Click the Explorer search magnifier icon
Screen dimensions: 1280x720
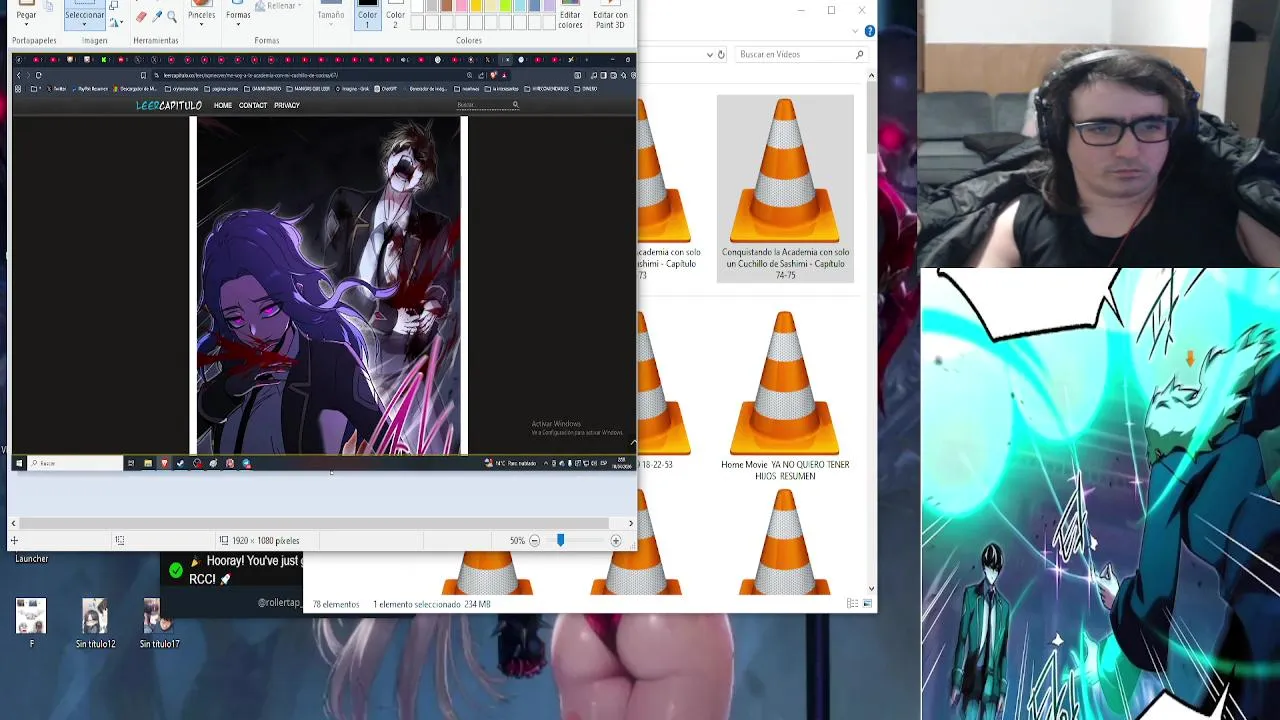coord(859,54)
